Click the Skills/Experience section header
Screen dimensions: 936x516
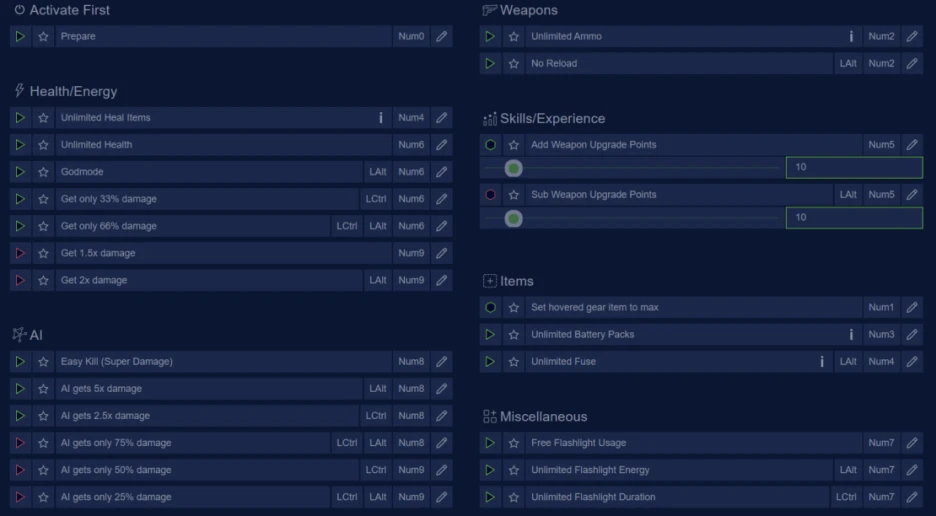(x=552, y=119)
